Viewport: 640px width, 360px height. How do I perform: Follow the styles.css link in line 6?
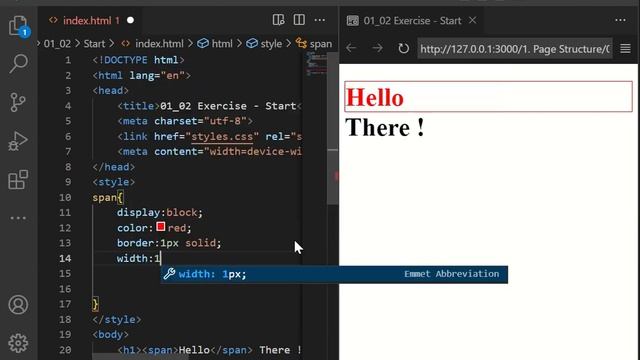click(222, 136)
